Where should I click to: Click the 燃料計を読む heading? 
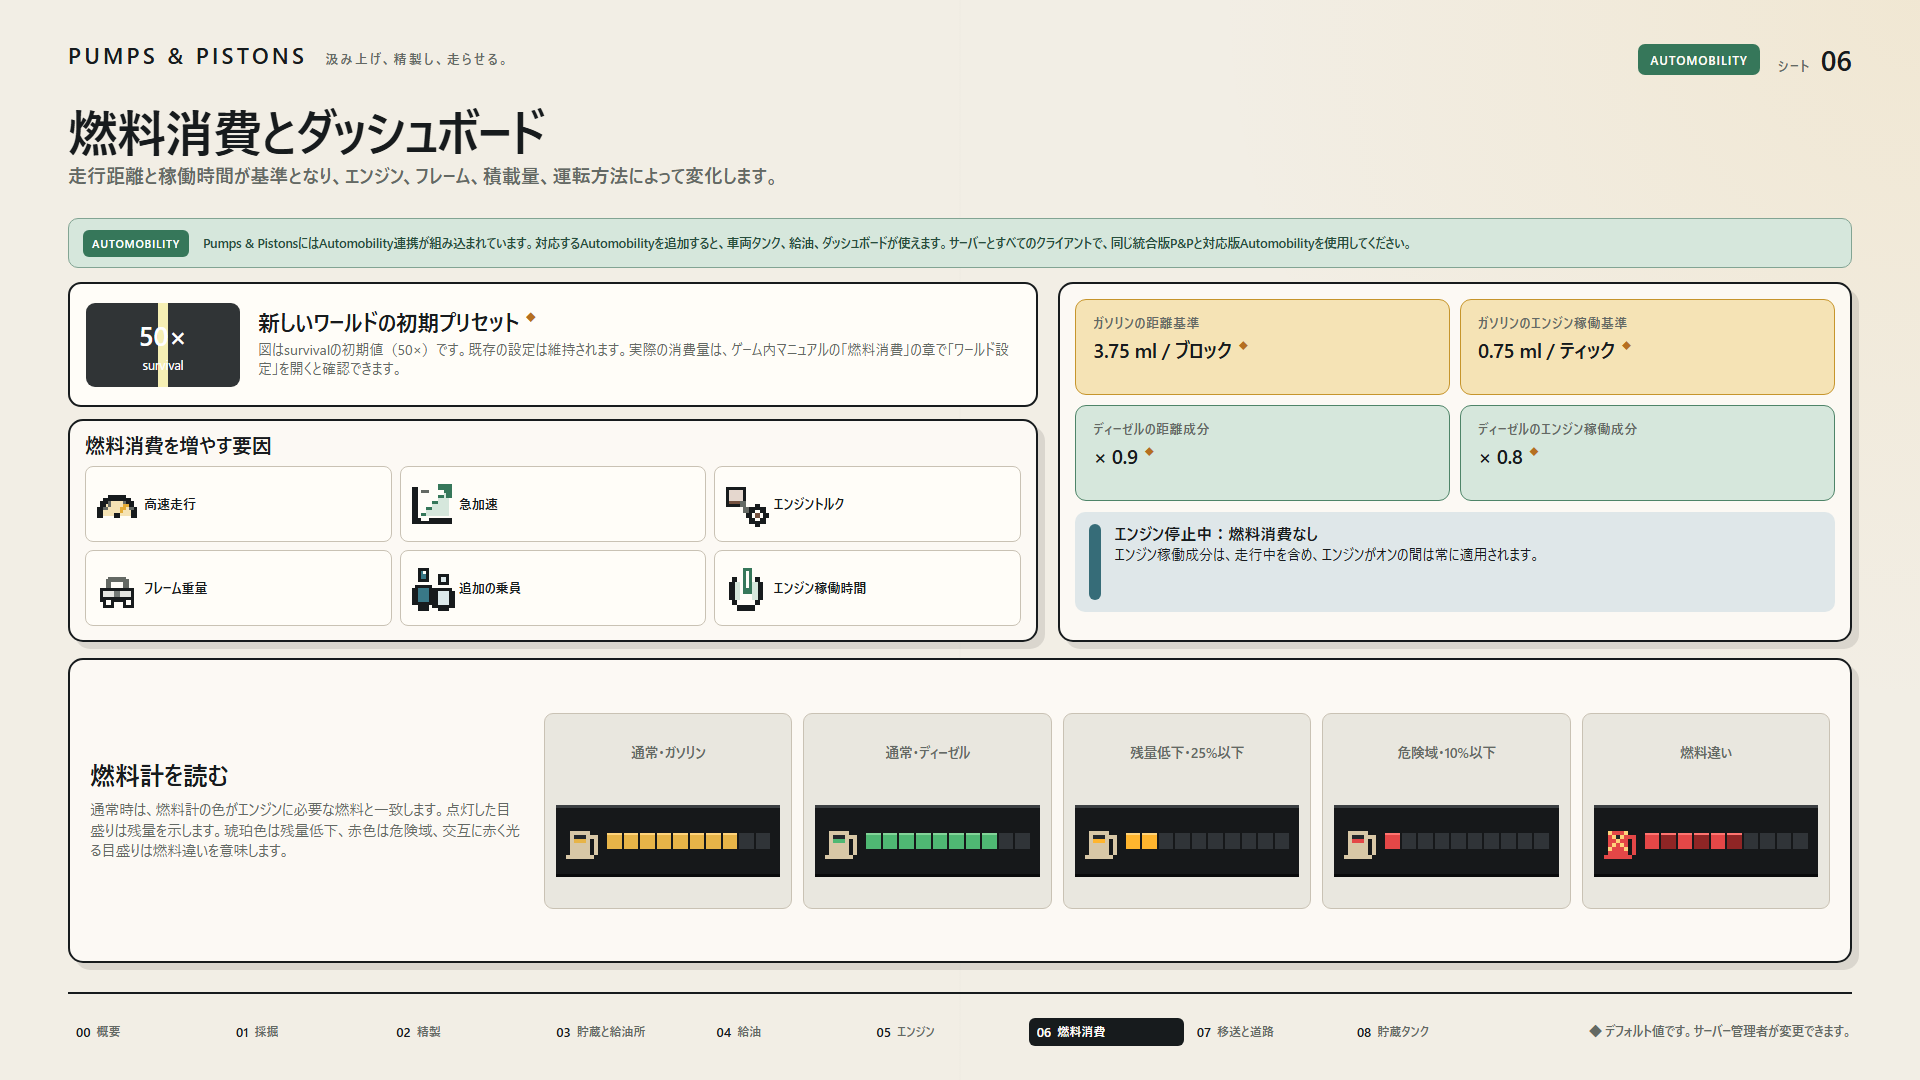[x=159, y=776]
